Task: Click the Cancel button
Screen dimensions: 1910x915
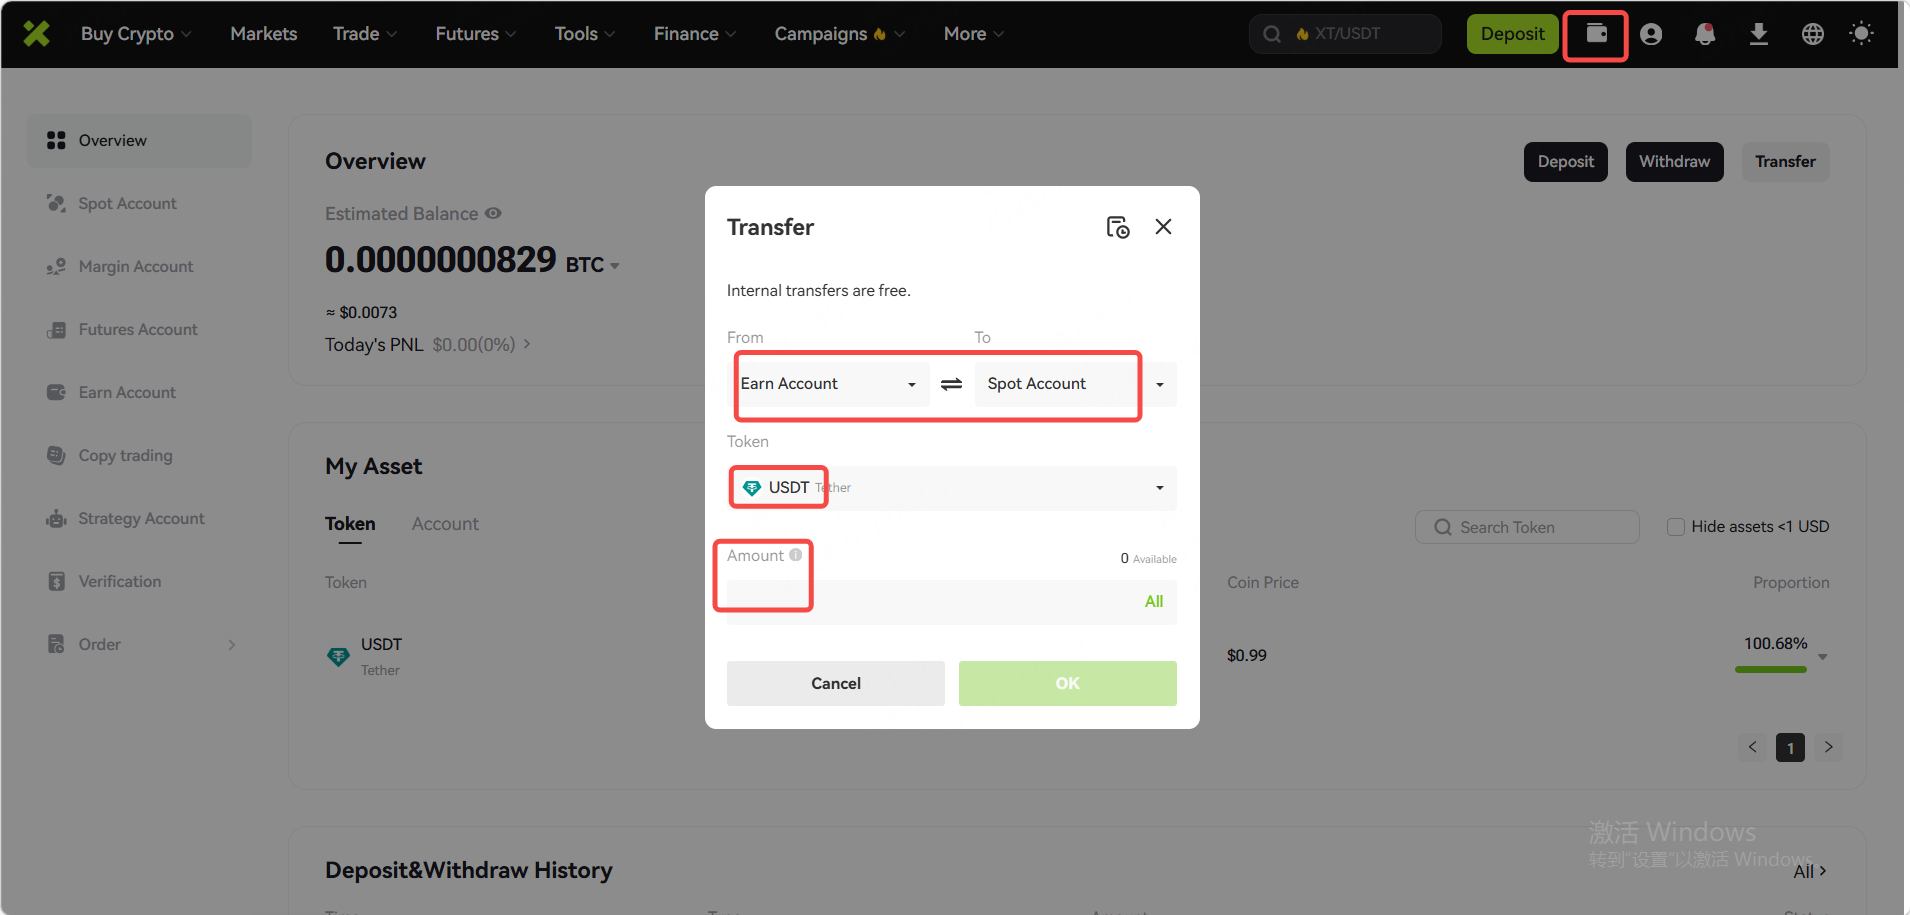Action: click(x=835, y=683)
